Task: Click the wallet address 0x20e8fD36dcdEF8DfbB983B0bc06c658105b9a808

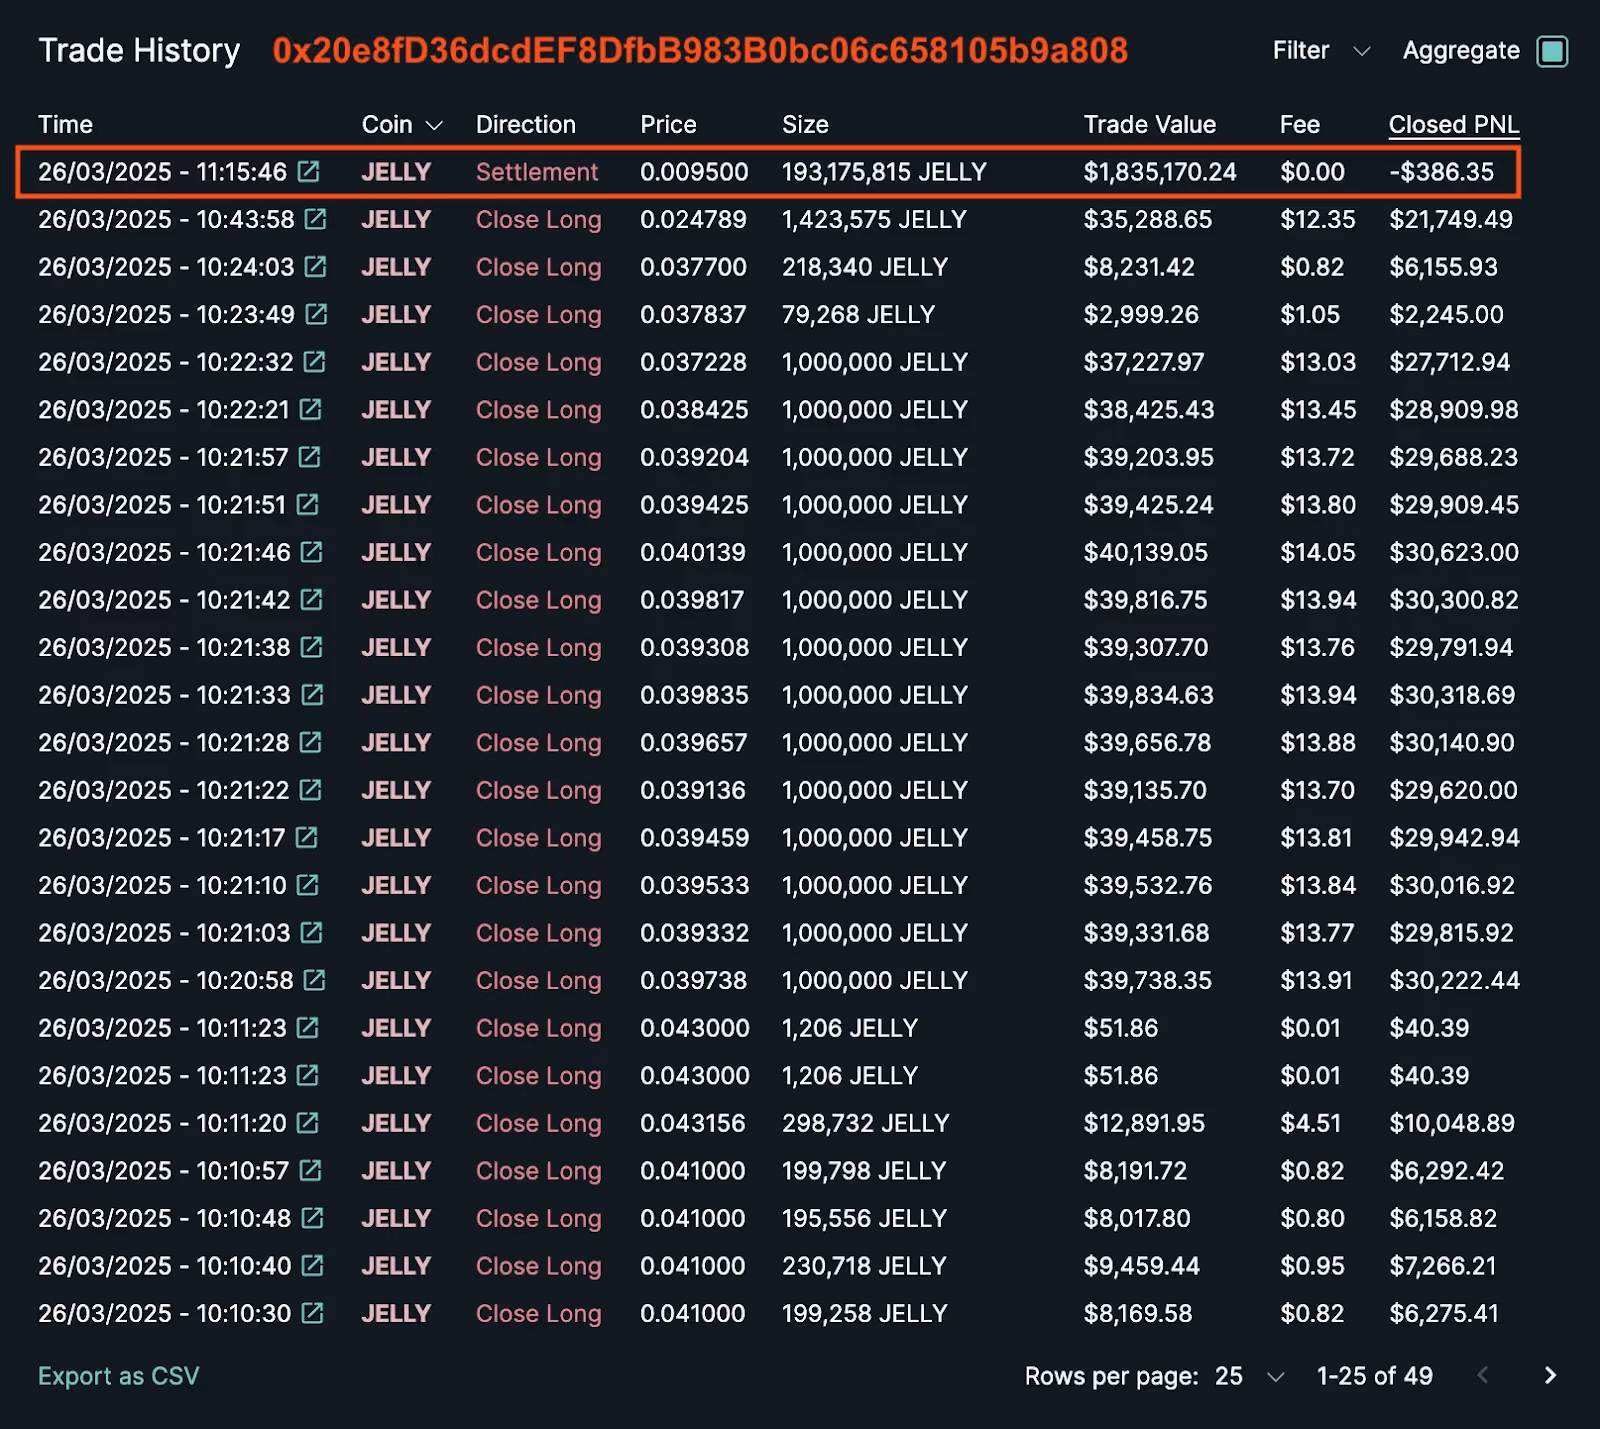Action: pos(700,51)
